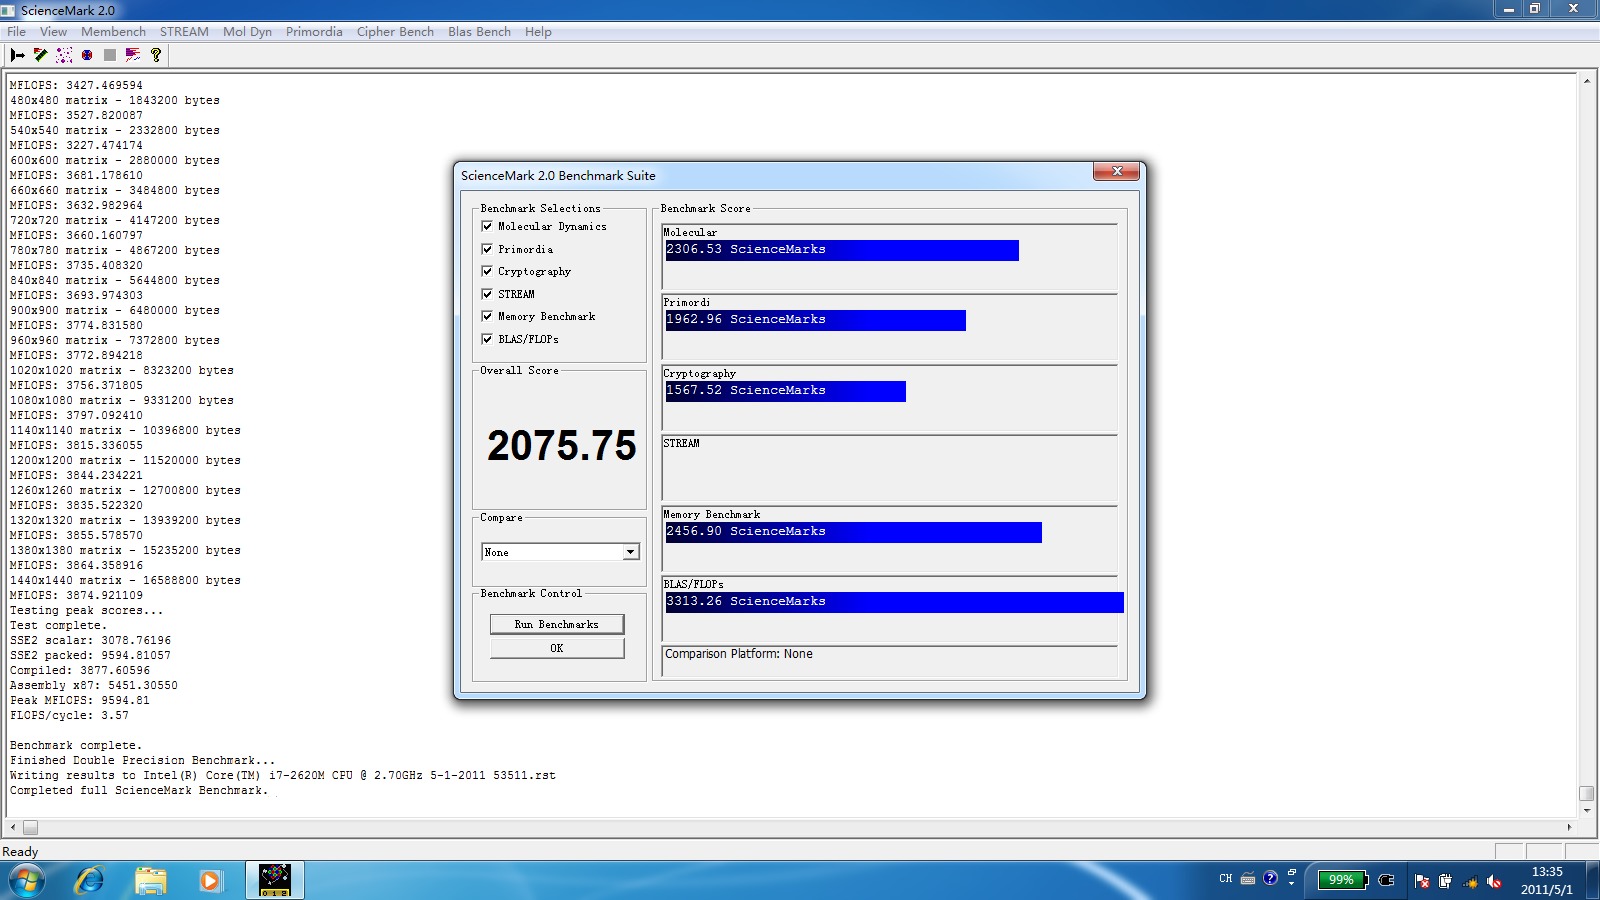Click log line 'FLOPS/cycle: 3.57'
This screenshot has width=1600, height=900.
tap(69, 715)
